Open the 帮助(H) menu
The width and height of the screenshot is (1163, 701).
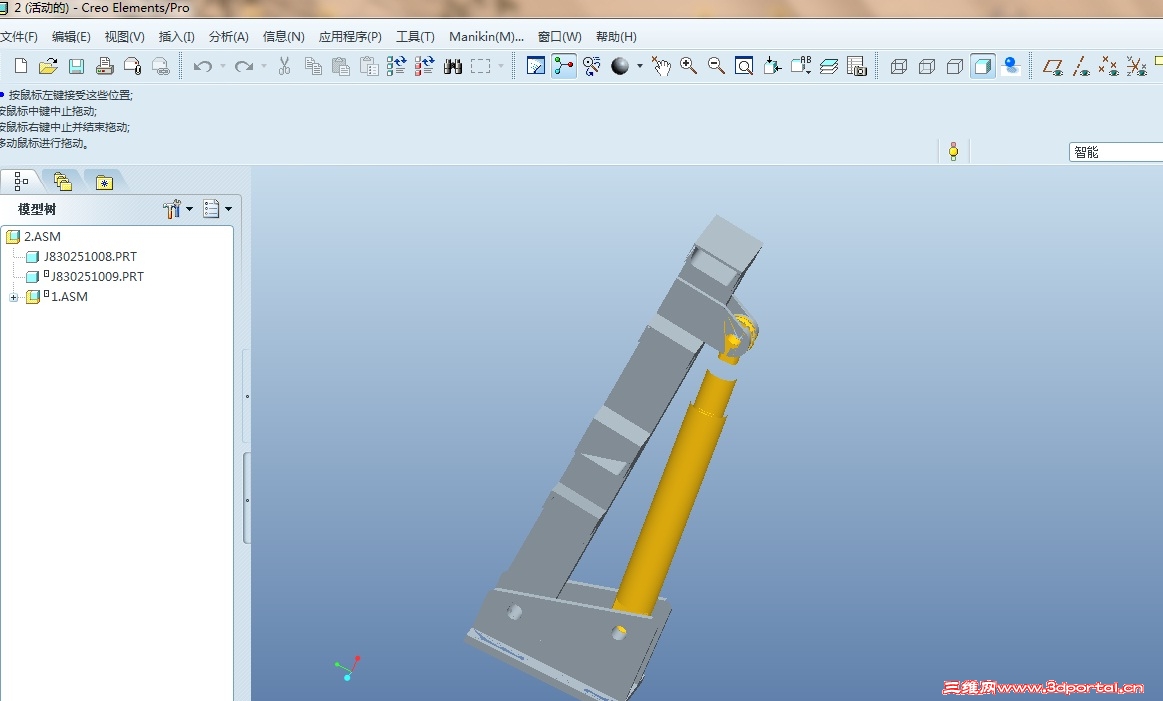pyautogui.click(x=616, y=36)
